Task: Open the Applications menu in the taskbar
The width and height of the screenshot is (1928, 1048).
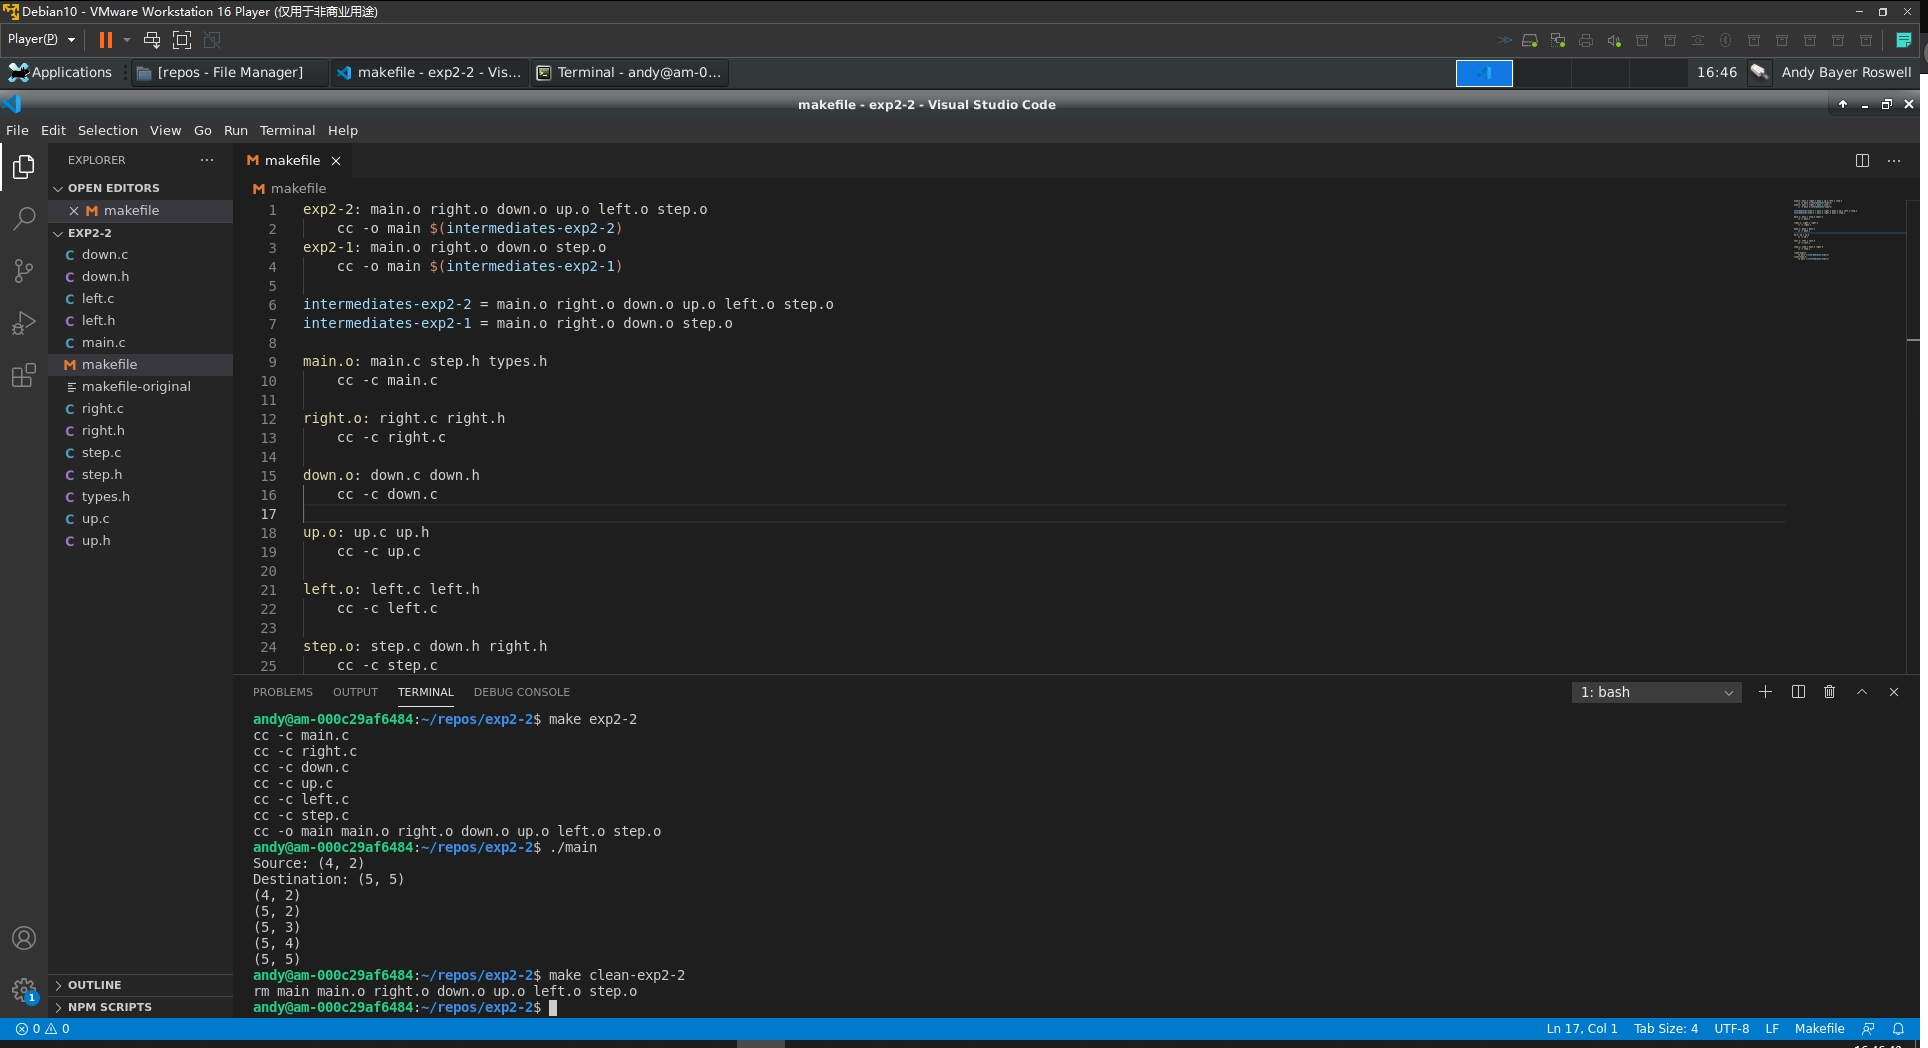Action: pyautogui.click(x=61, y=72)
